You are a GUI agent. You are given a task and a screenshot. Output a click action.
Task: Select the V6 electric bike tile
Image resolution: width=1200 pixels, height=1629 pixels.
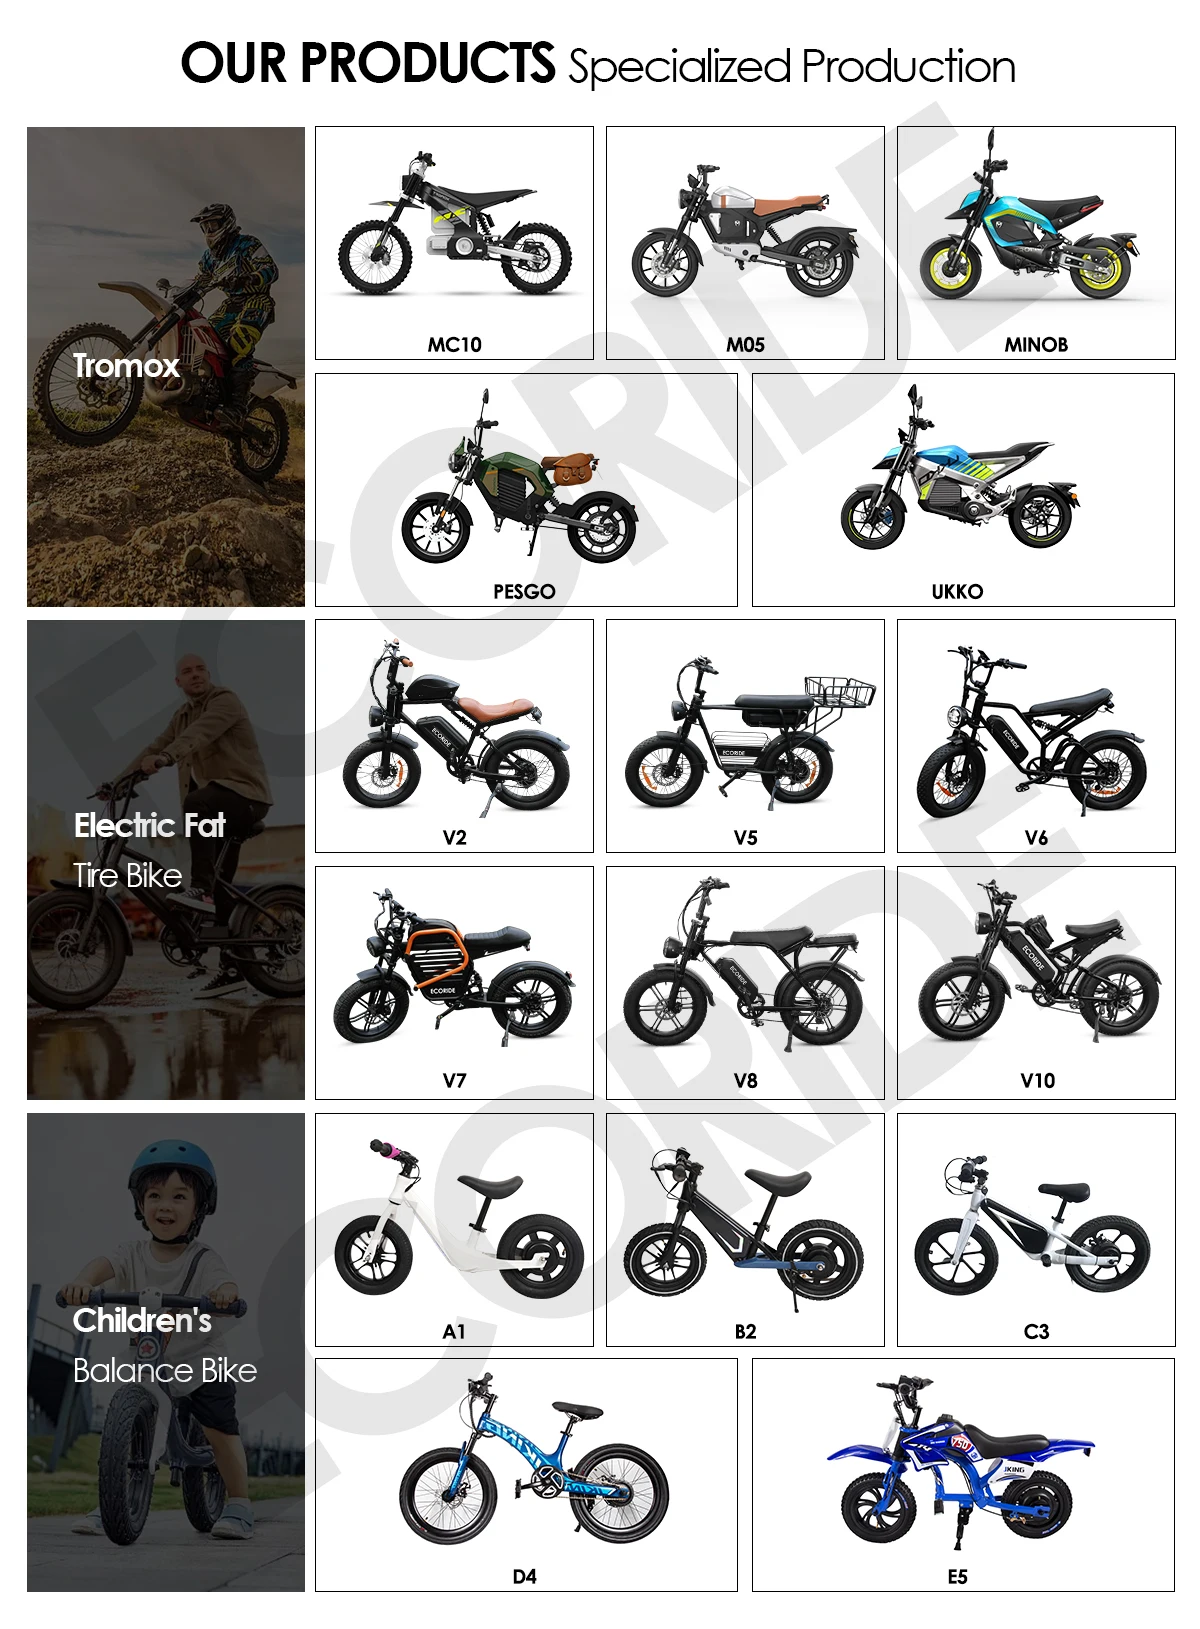pos(1036,736)
